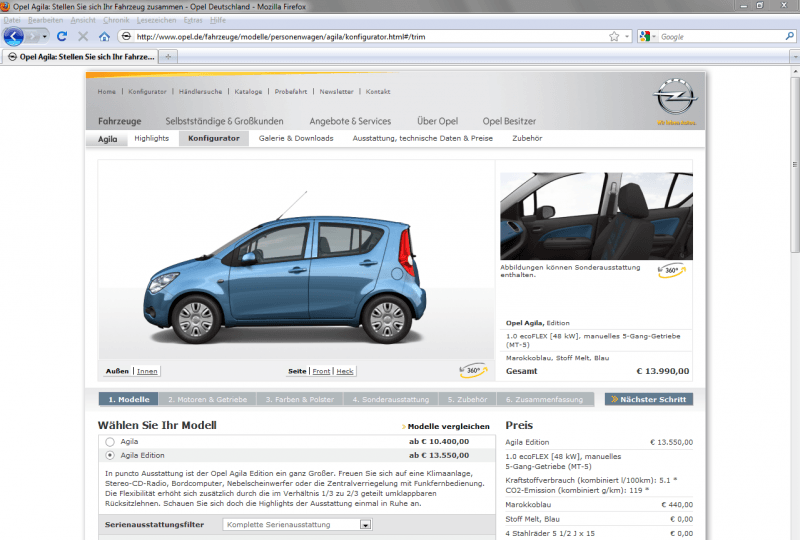This screenshot has height=540, width=800.
Task: Open Selbstständige & Großkunden main menu
Action: point(224,121)
